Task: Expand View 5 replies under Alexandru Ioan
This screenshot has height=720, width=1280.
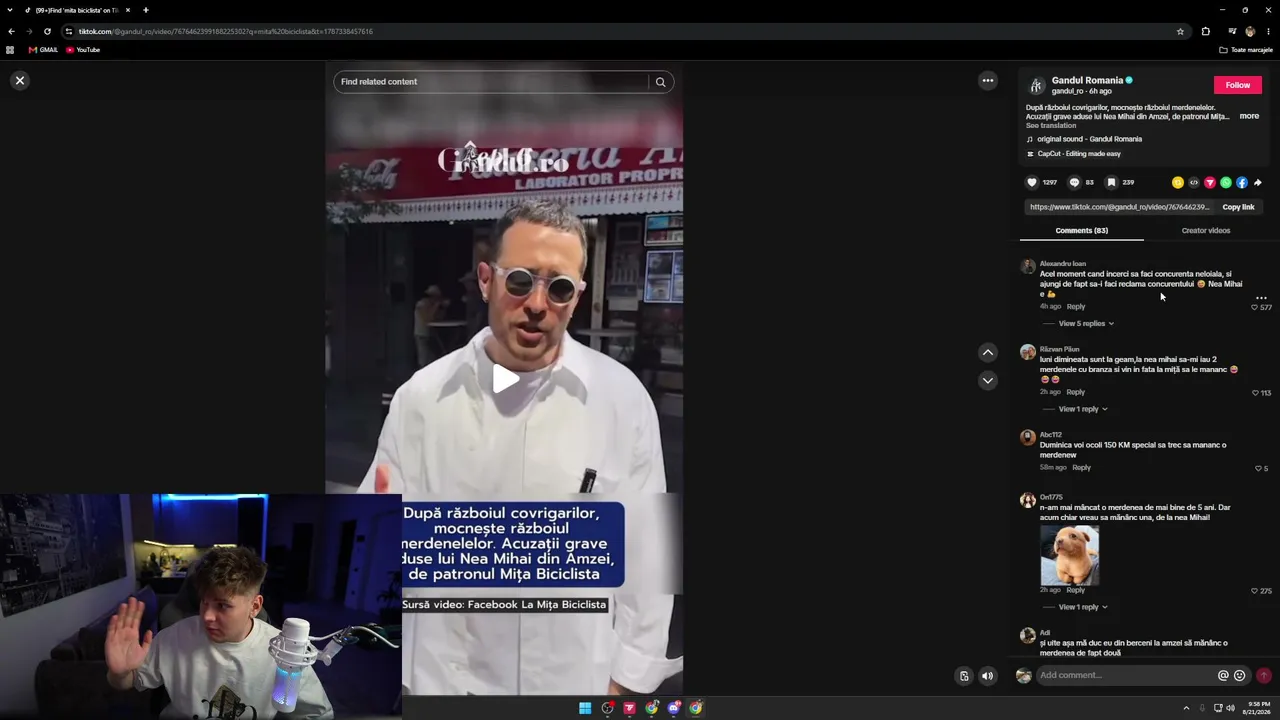Action: (1086, 324)
